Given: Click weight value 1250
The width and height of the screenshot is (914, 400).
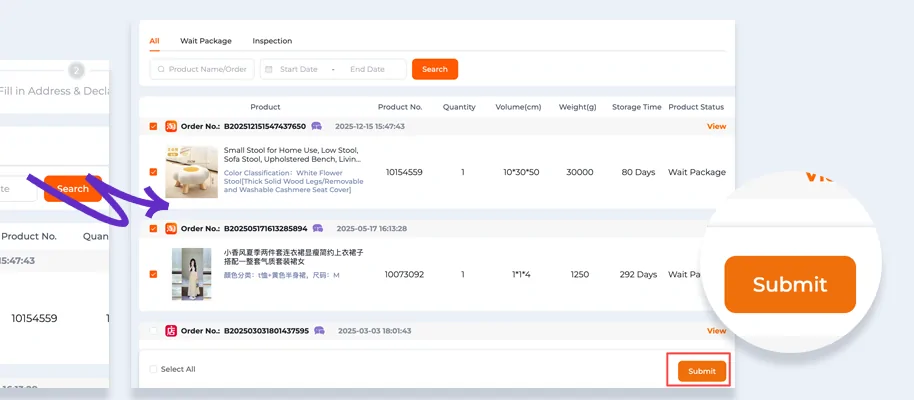Looking at the screenshot, I should point(579,274).
